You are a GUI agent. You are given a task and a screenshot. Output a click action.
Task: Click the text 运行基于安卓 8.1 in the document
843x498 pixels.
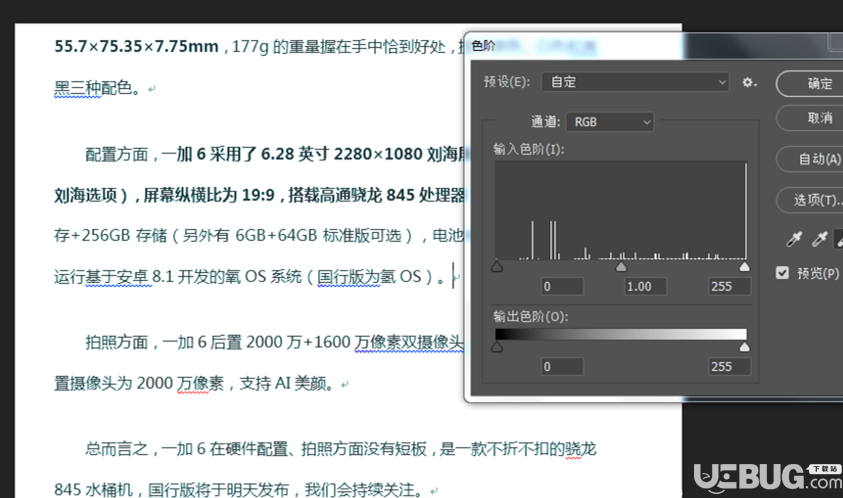pos(113,276)
